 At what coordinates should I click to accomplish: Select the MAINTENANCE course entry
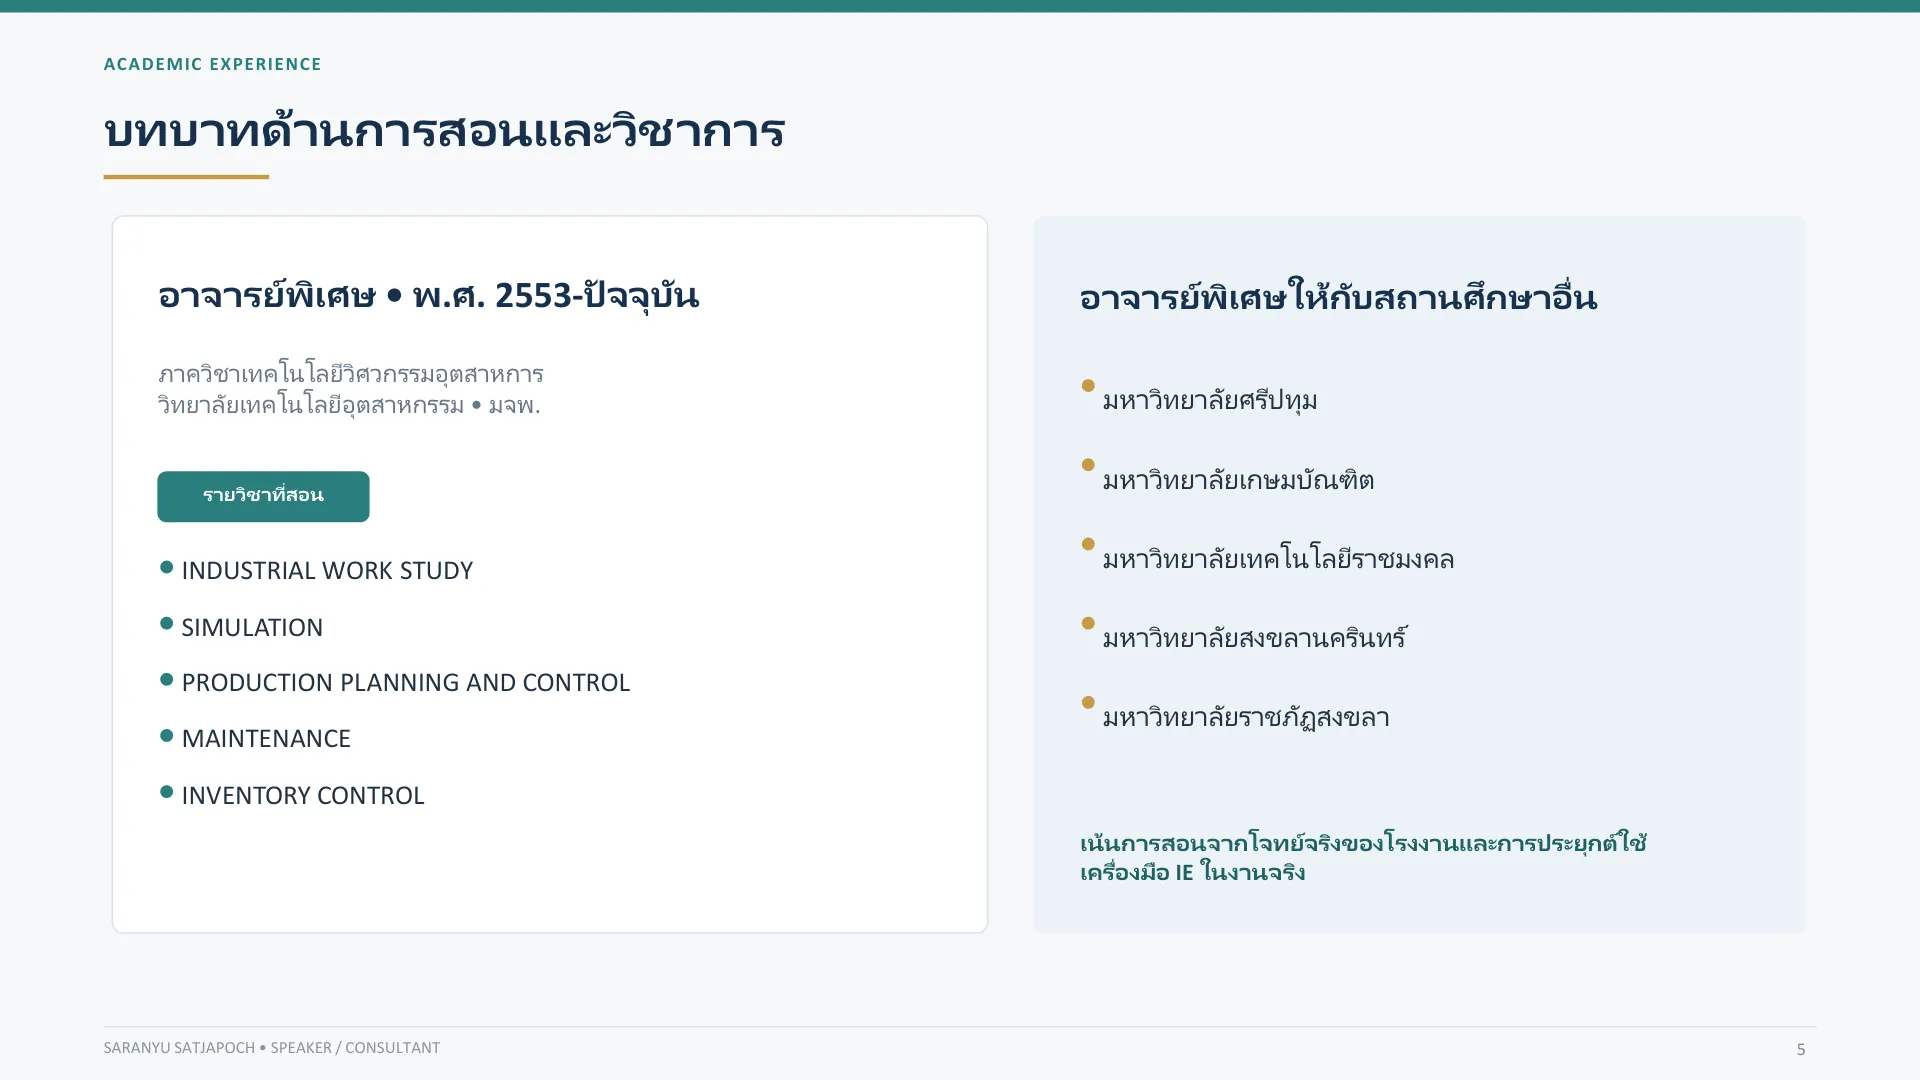coord(266,738)
